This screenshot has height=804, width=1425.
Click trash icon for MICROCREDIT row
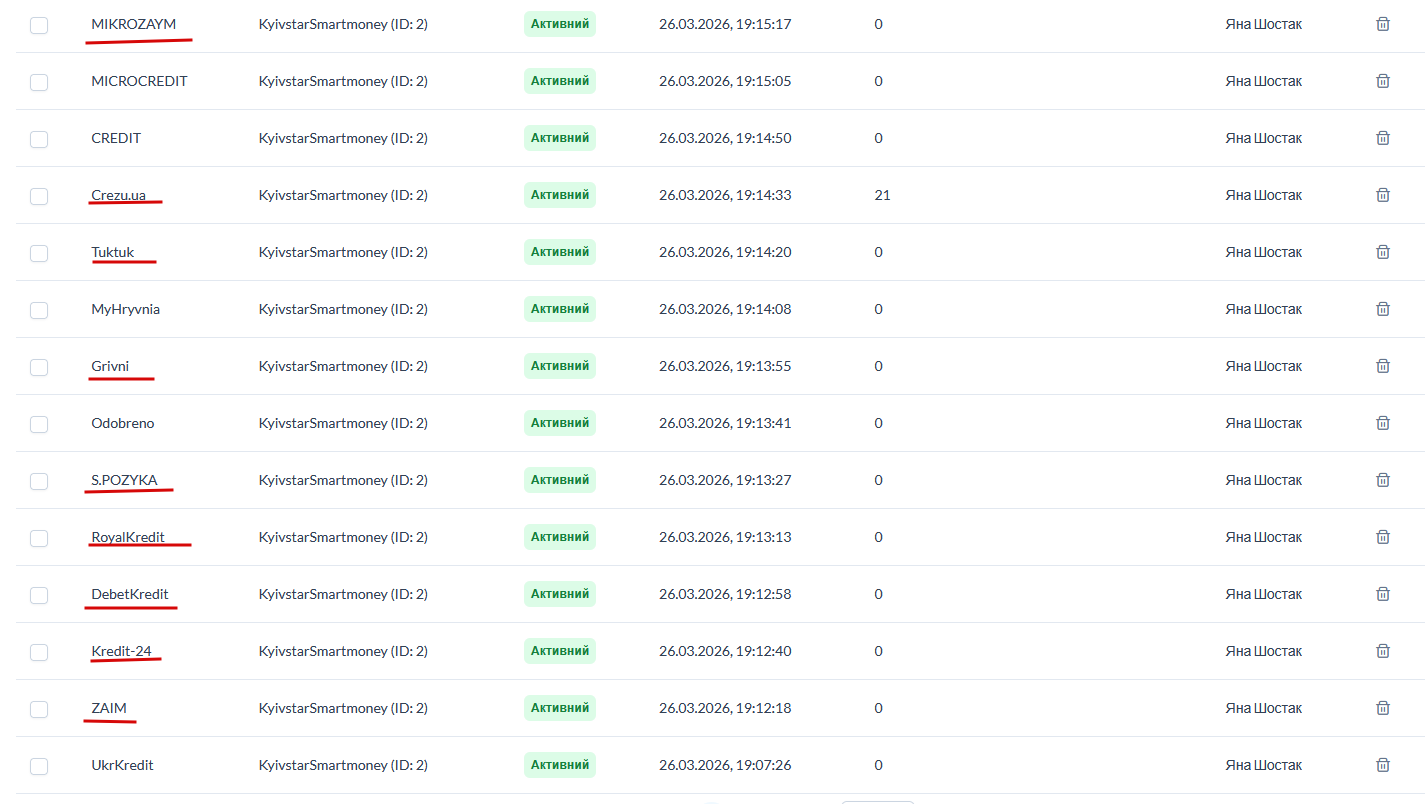[1383, 81]
